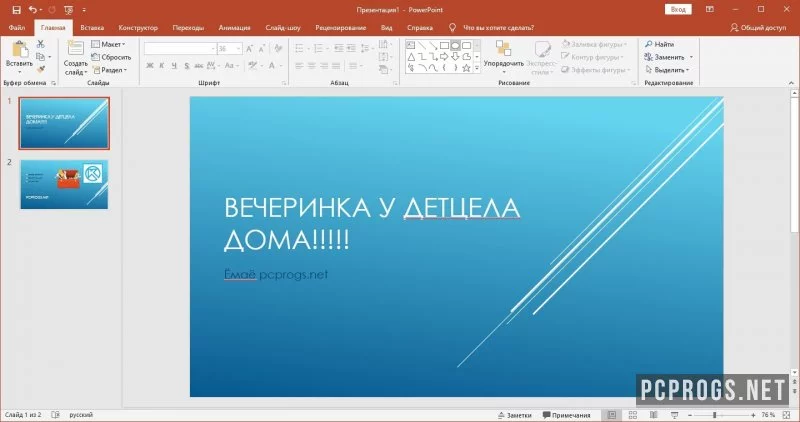Switch to the Слайд-шоу tab
Image resolution: width=800 pixels, height=422 pixels.
(283, 28)
